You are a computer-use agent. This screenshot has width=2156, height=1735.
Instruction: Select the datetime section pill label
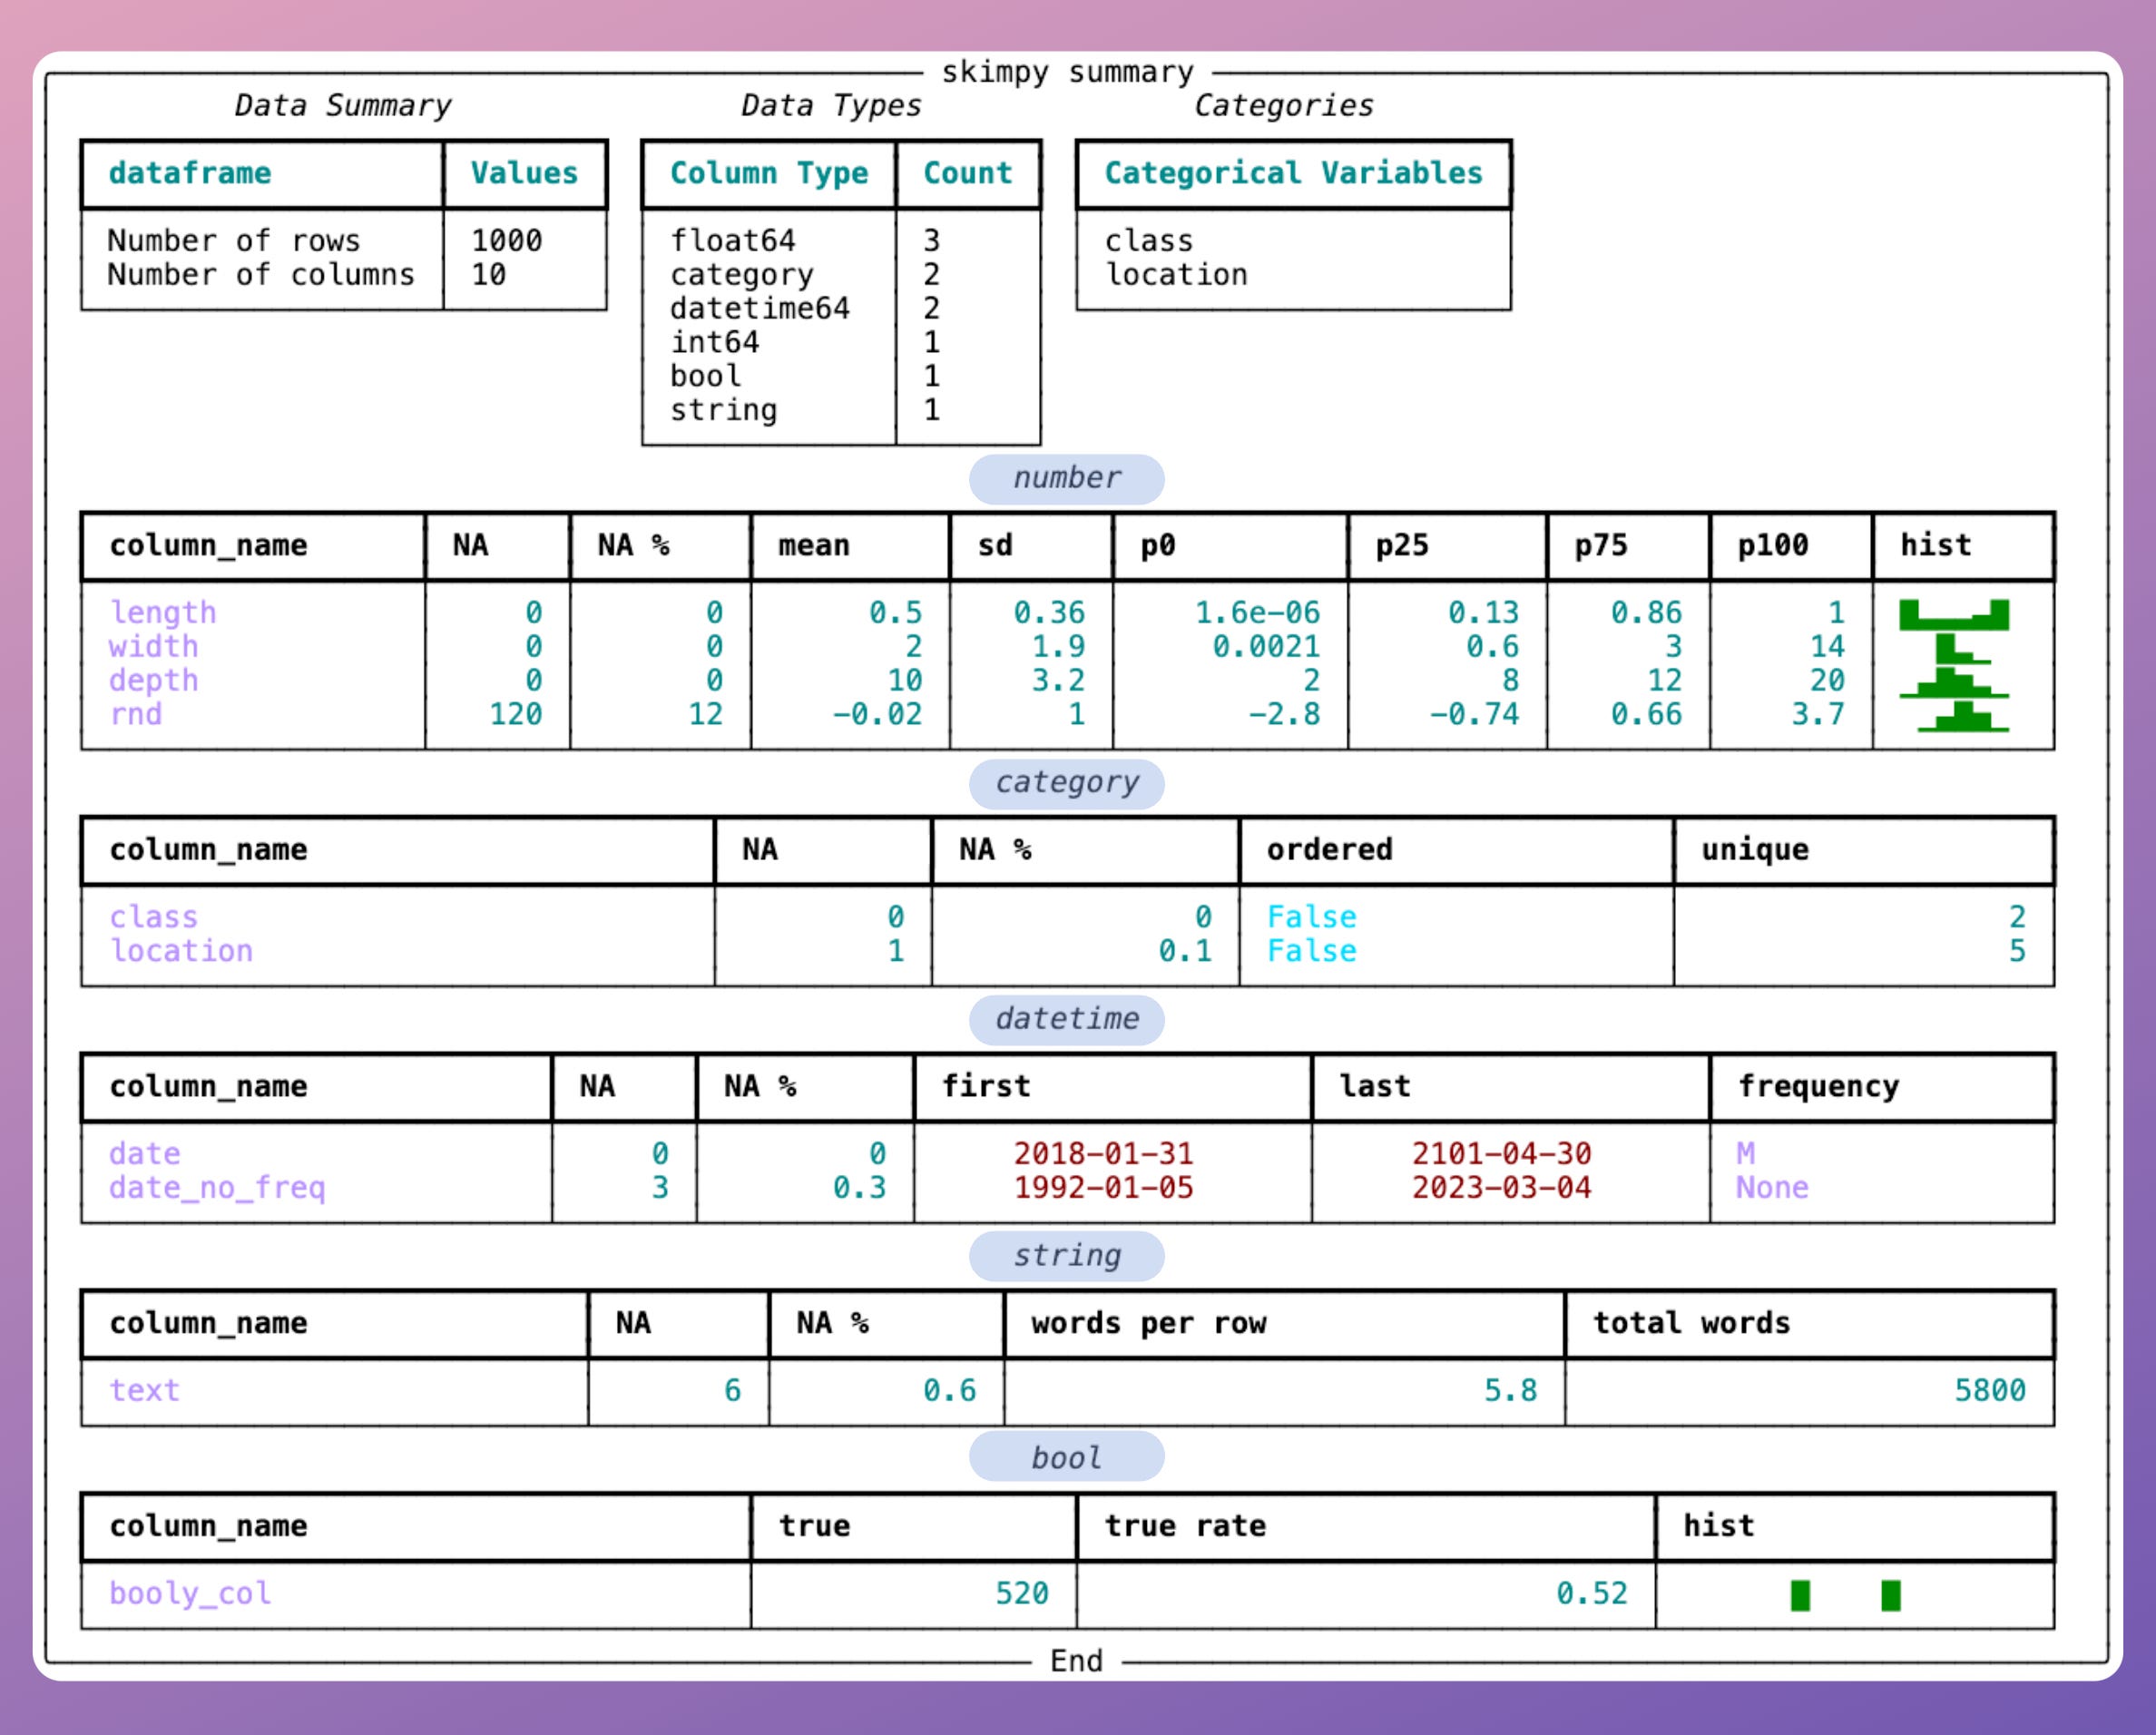1066,1020
